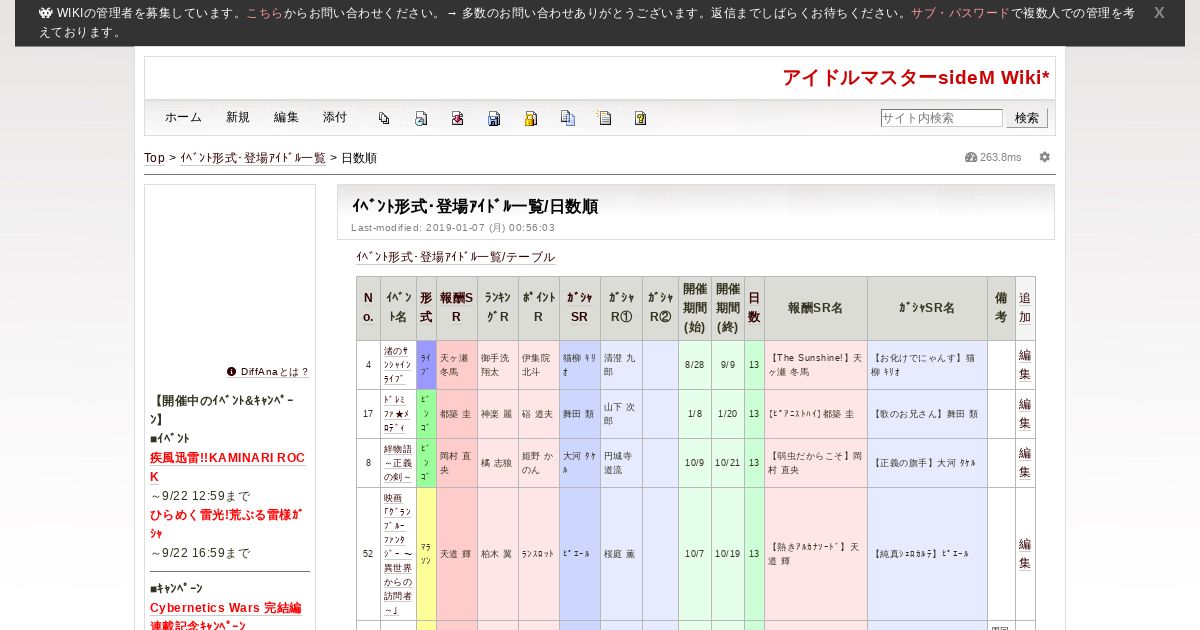Open the 編集 menu item in the toolbar
The image size is (1200, 630).
(x=286, y=117)
